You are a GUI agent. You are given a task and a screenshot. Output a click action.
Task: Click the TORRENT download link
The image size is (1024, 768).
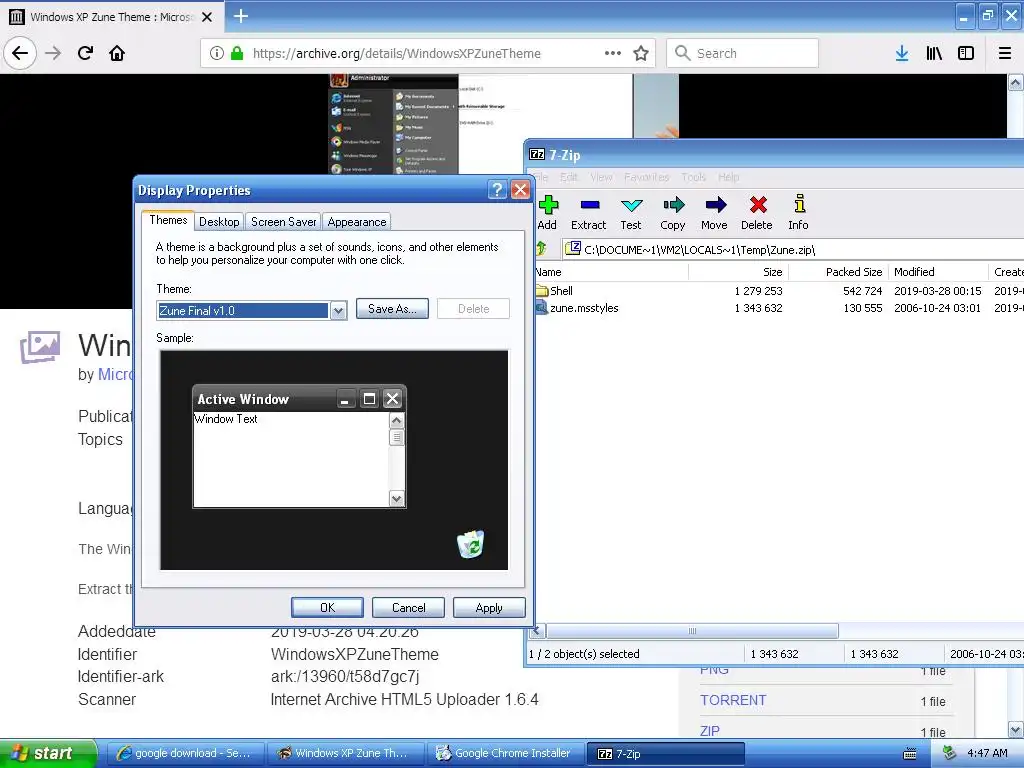[x=733, y=700]
